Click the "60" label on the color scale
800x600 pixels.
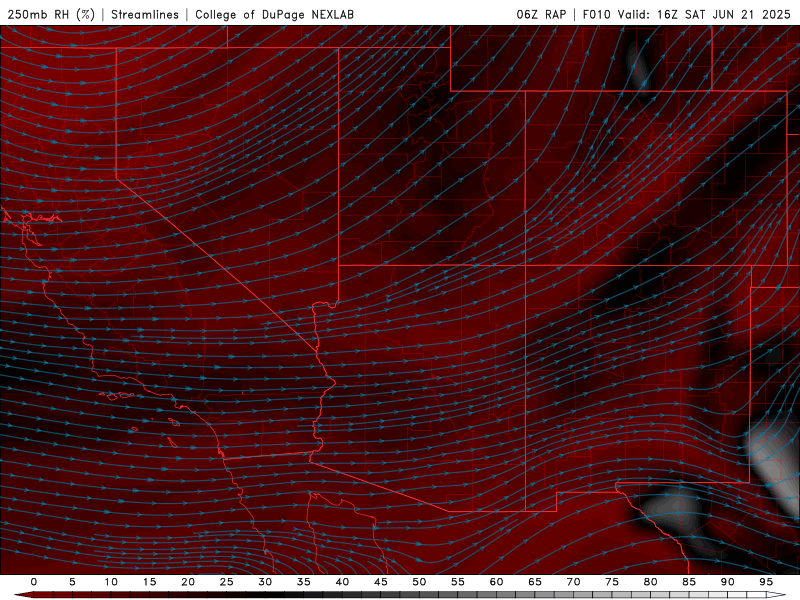pyautogui.click(x=496, y=582)
